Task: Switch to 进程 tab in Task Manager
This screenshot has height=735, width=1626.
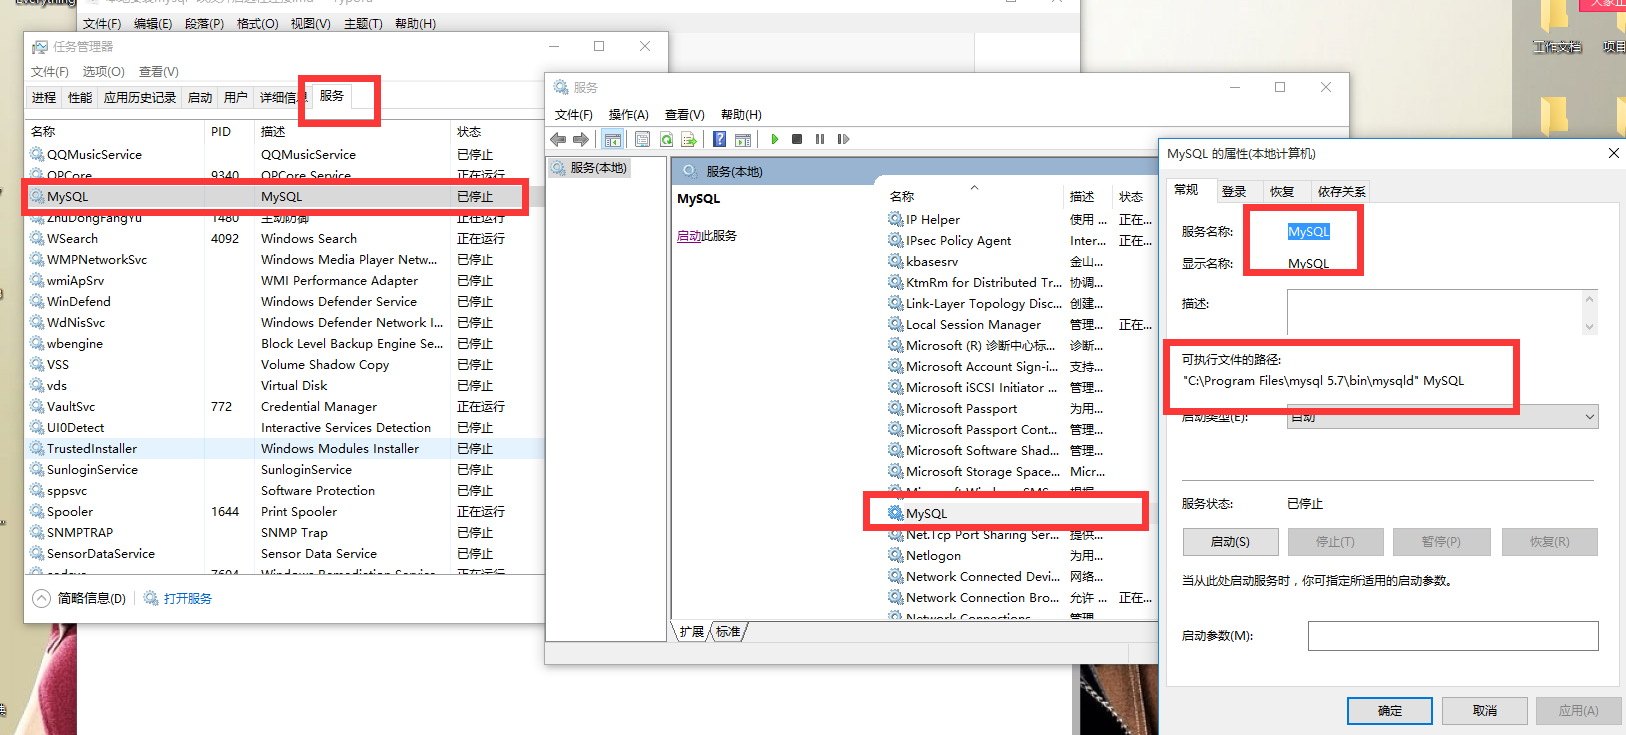Action: point(44,97)
